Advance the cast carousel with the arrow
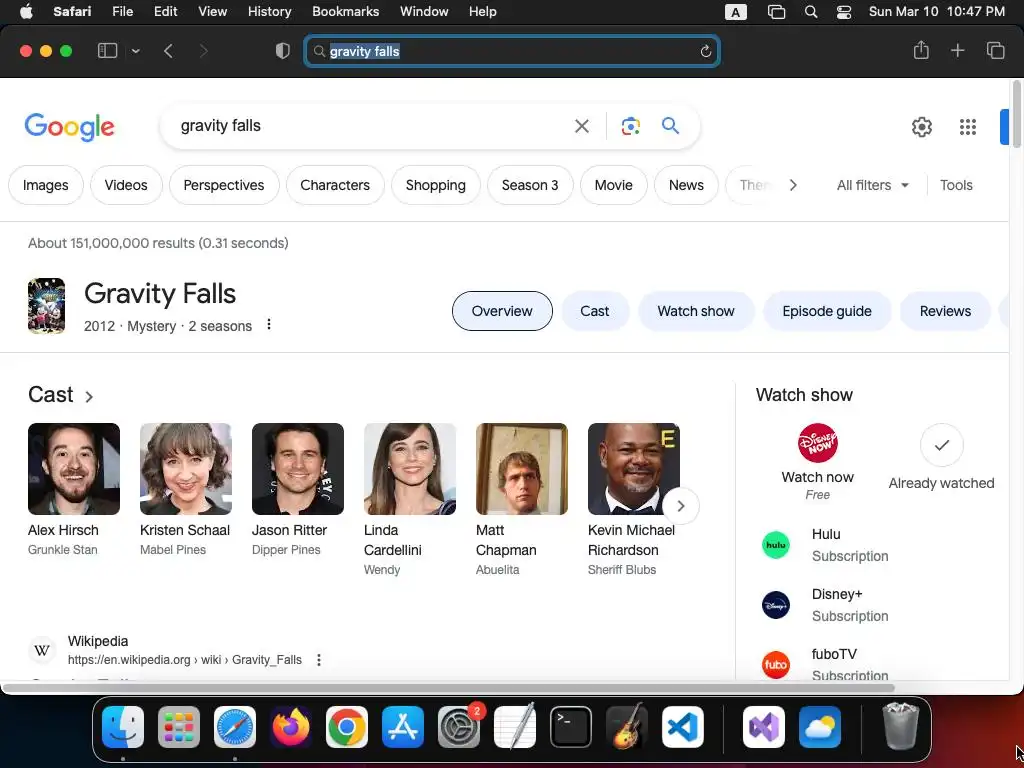1024x768 pixels. coord(680,506)
